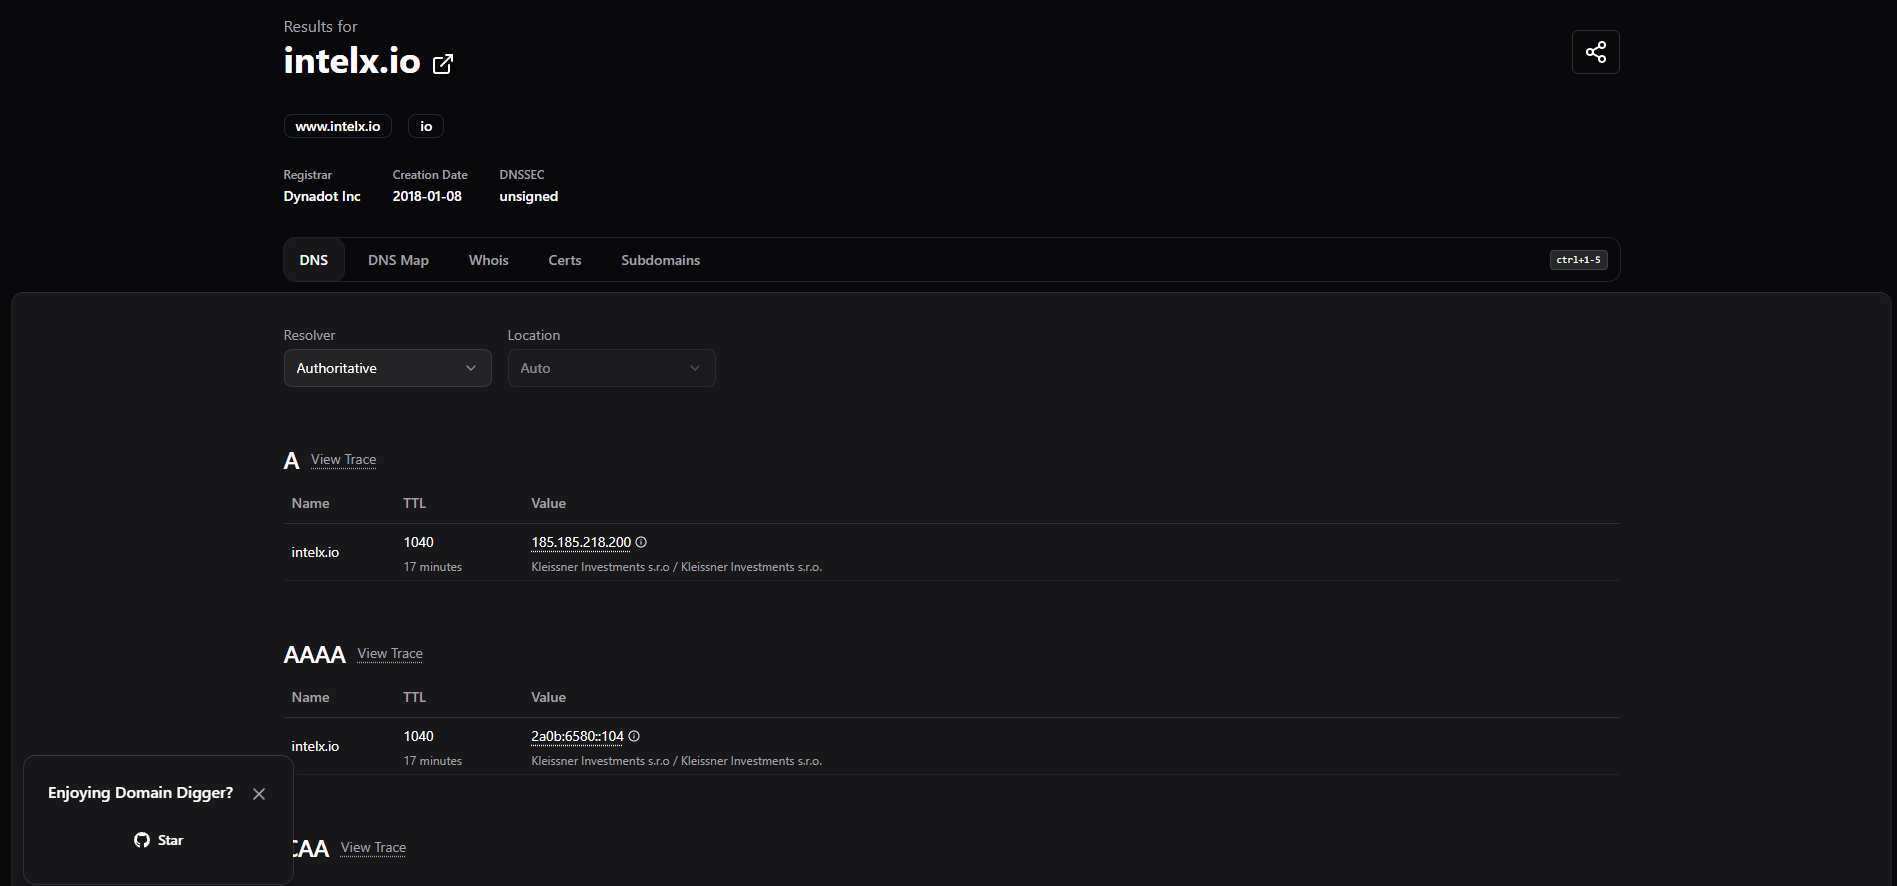Viewport: 1897px width, 886px height.
Task: Click TTL 1040 in the A record row
Action: pyautogui.click(x=419, y=542)
